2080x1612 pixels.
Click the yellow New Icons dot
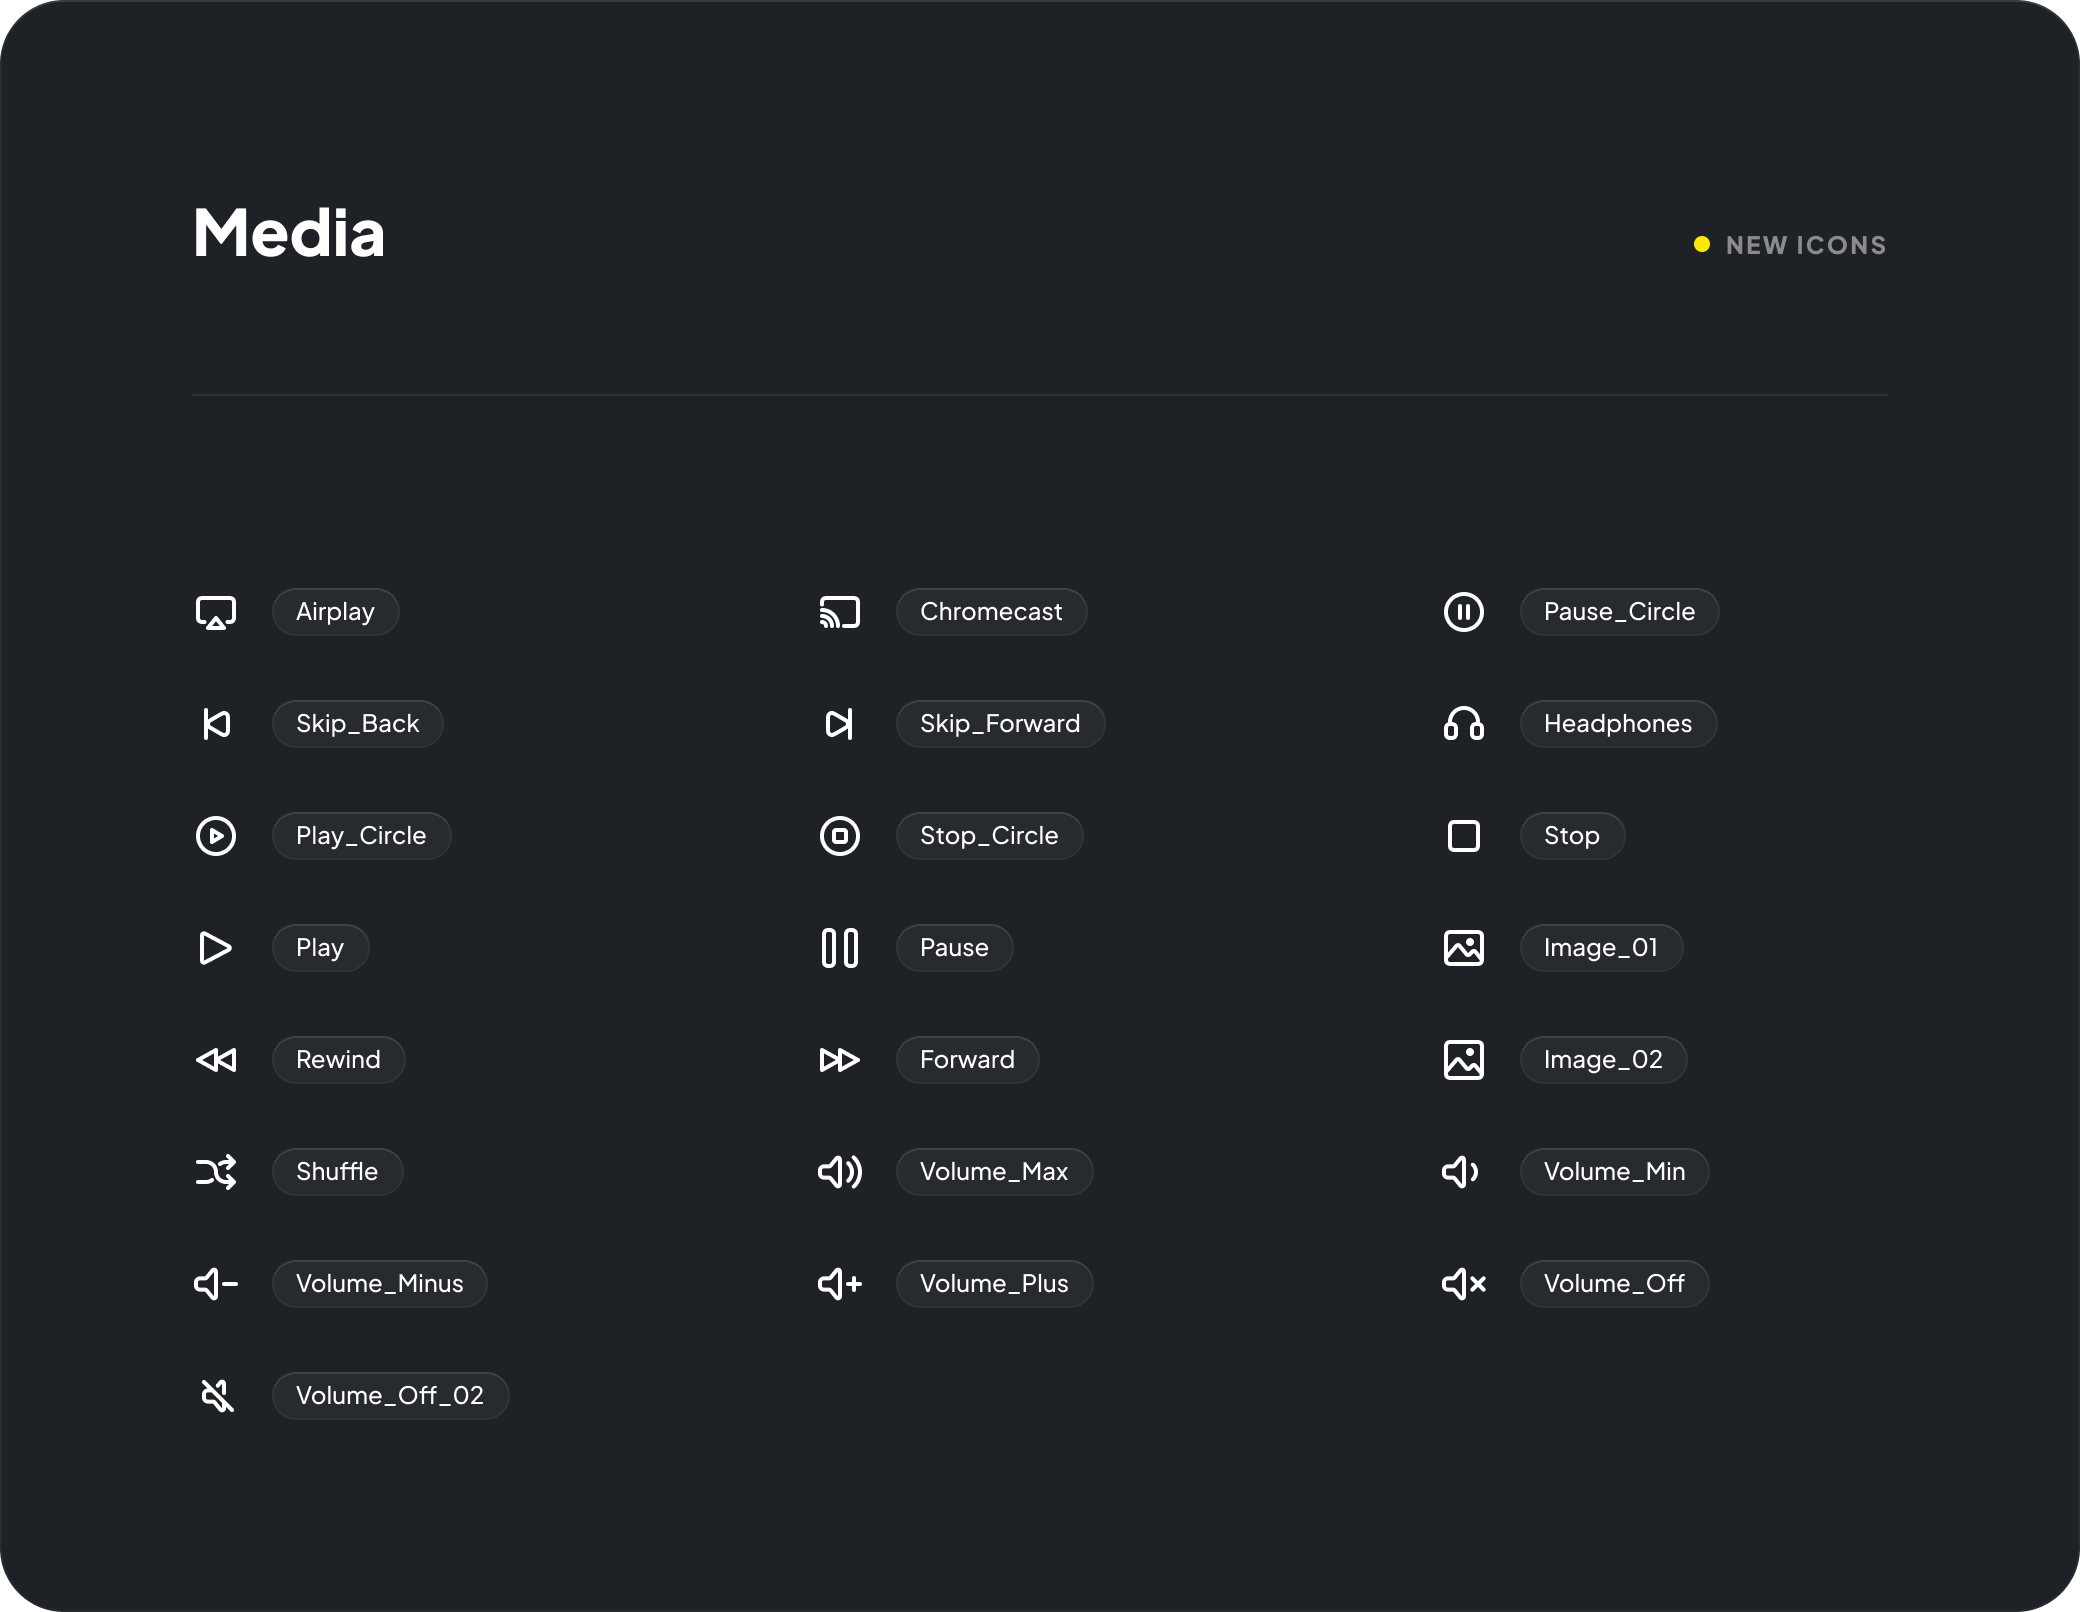(x=1702, y=245)
